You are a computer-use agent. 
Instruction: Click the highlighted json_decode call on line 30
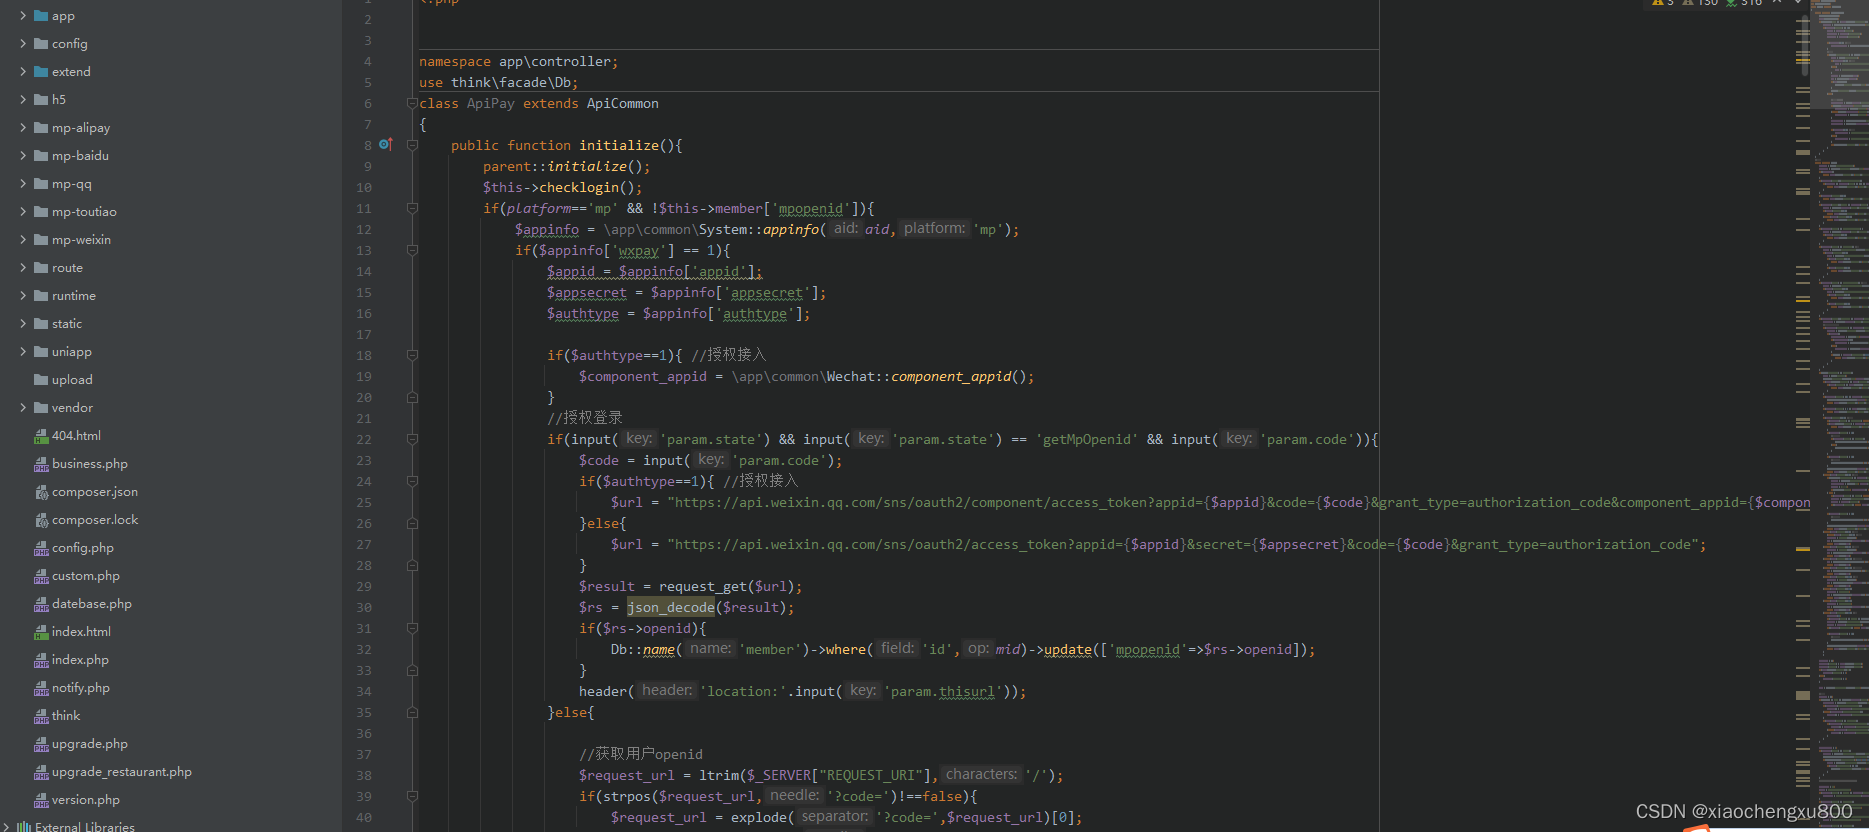click(x=671, y=607)
